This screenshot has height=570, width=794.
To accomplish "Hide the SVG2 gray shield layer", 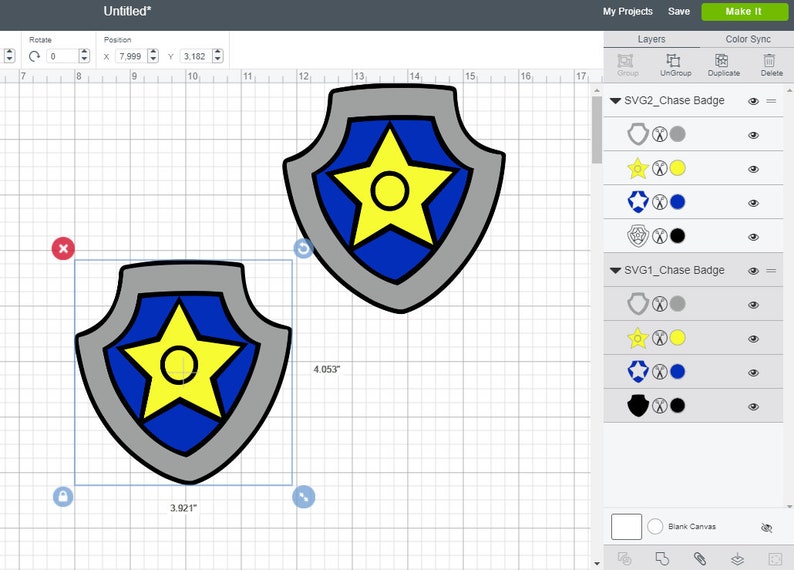I will [753, 135].
